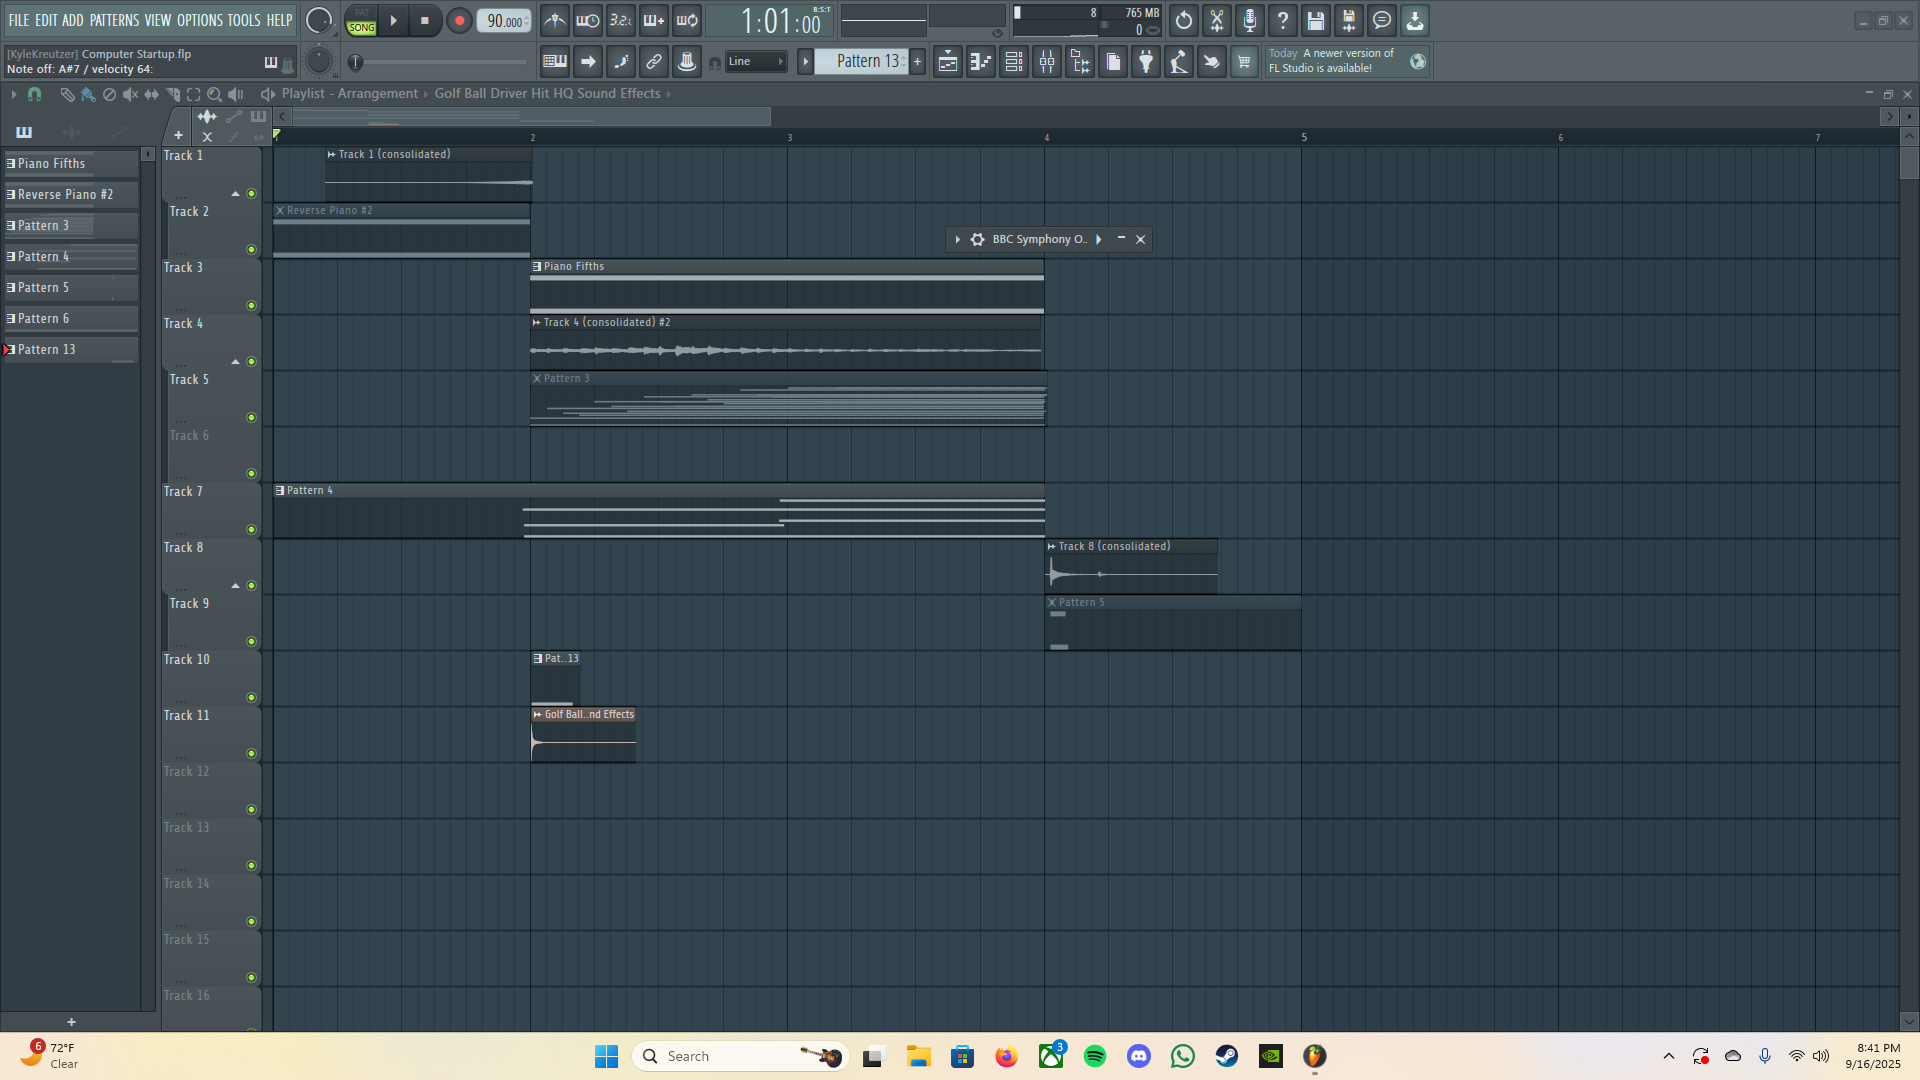
Task: Open the Mixer view
Action: coord(1047,62)
